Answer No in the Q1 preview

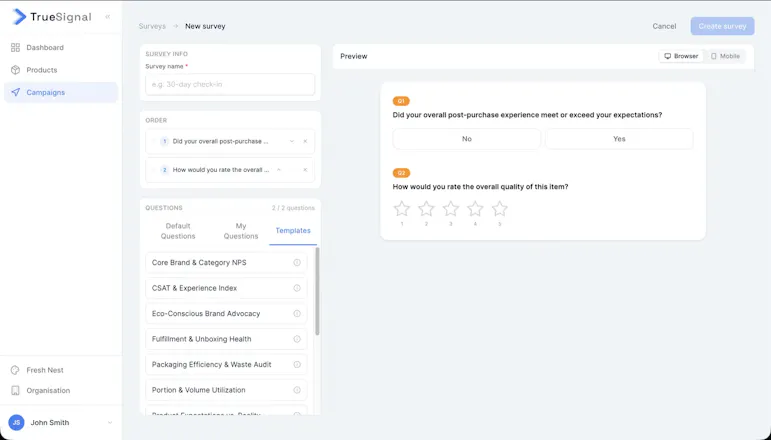pos(467,139)
